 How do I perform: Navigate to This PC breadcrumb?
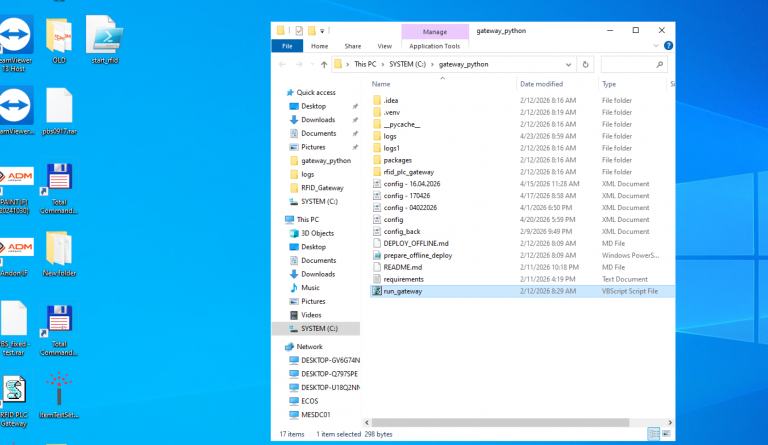tap(365, 65)
